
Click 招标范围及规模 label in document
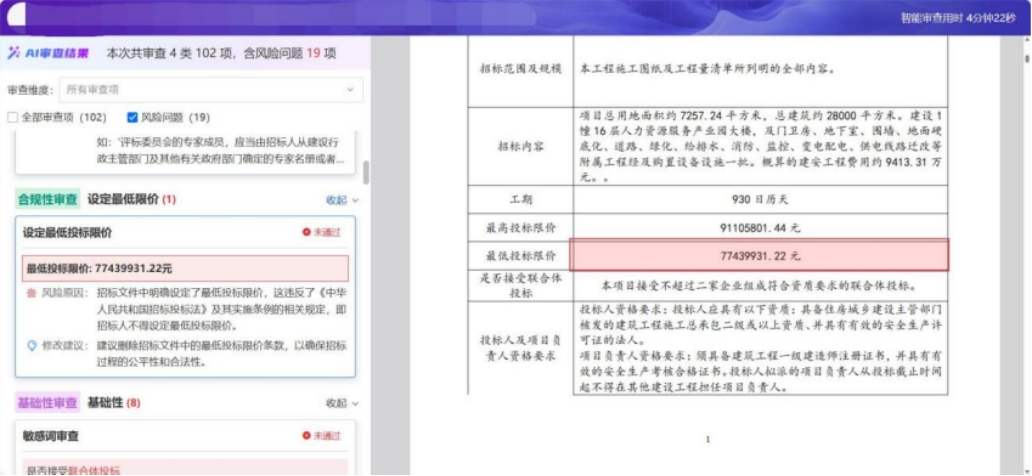(x=520, y=68)
